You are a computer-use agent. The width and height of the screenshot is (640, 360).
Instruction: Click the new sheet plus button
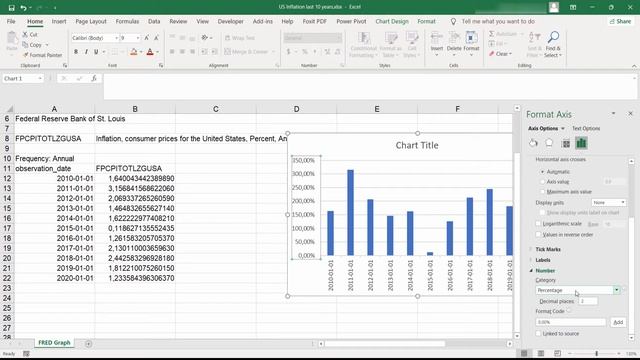click(88, 344)
